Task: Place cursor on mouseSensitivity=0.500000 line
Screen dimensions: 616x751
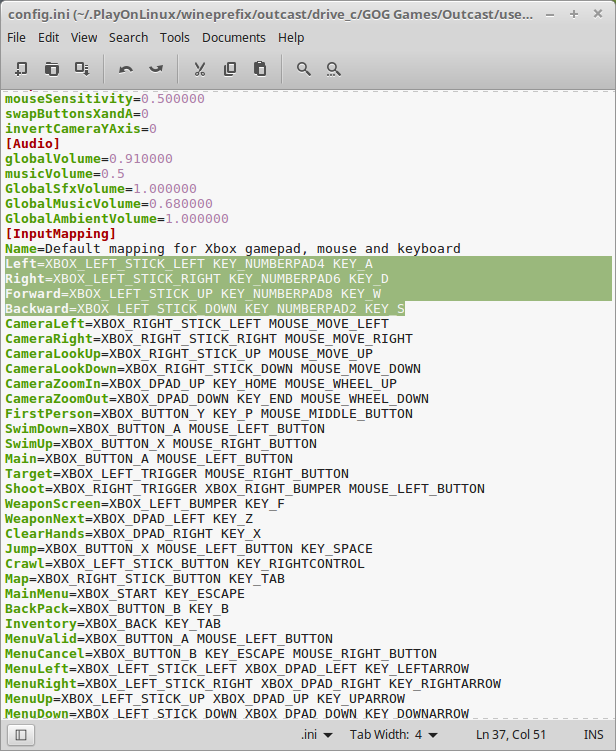Action: click(105, 99)
